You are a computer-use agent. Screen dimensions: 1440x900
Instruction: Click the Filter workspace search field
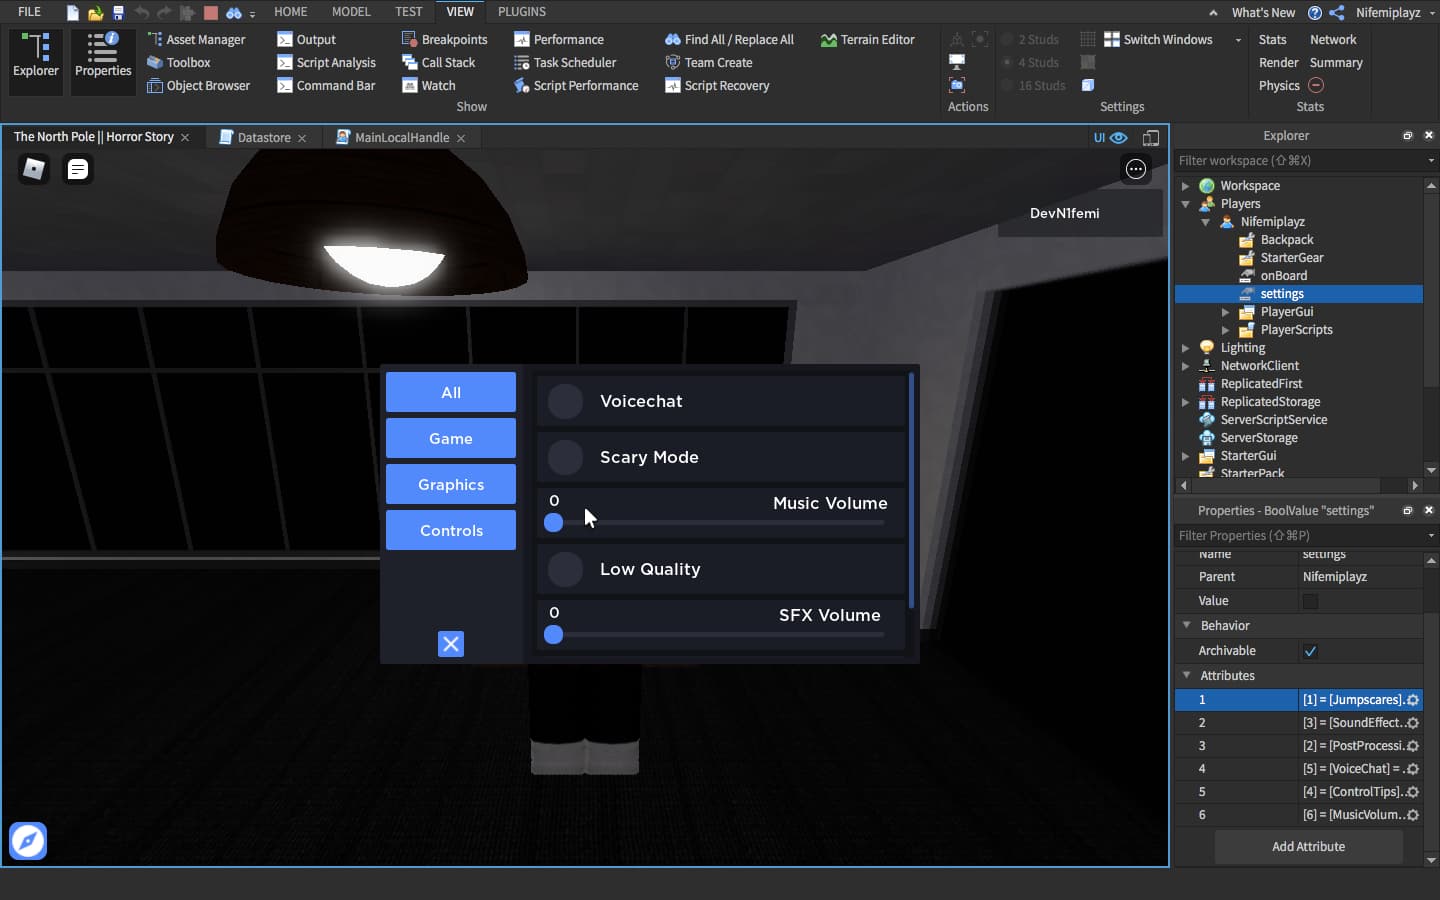[x=1298, y=161]
